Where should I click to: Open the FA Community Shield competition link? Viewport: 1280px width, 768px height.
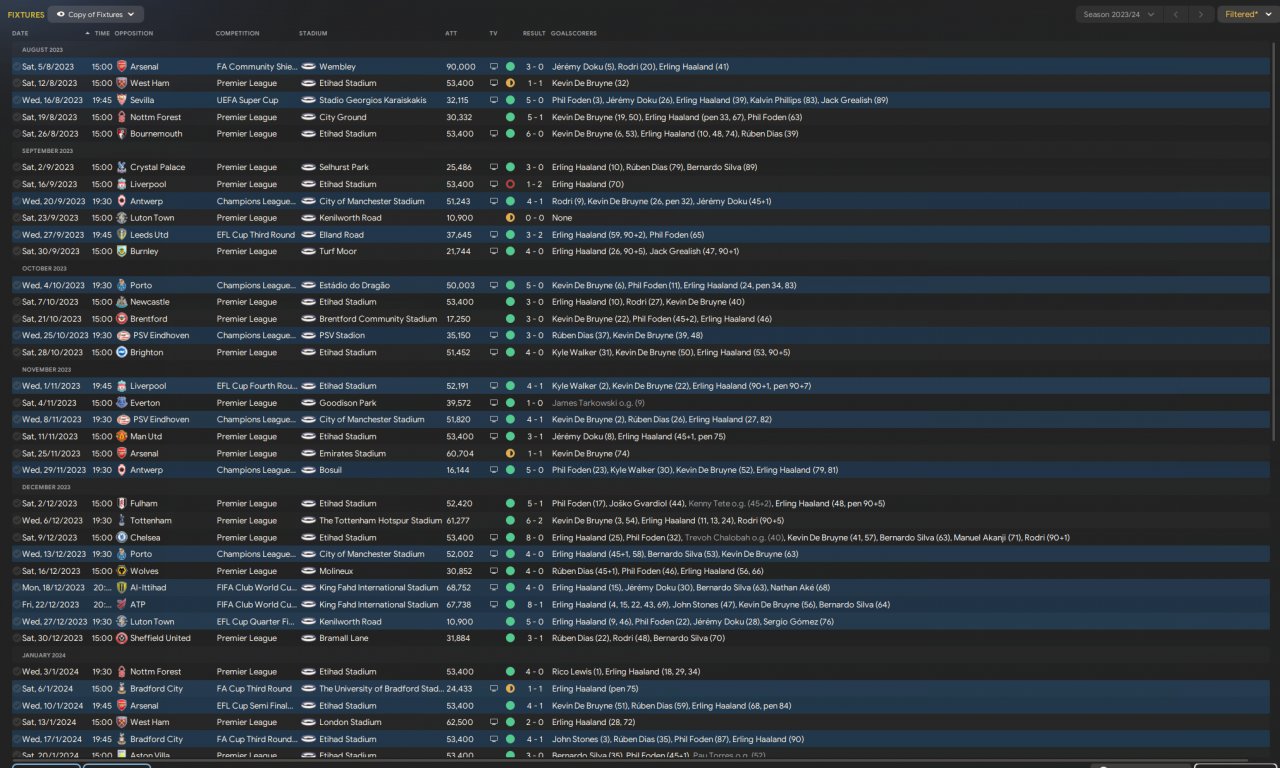[x=256, y=67]
